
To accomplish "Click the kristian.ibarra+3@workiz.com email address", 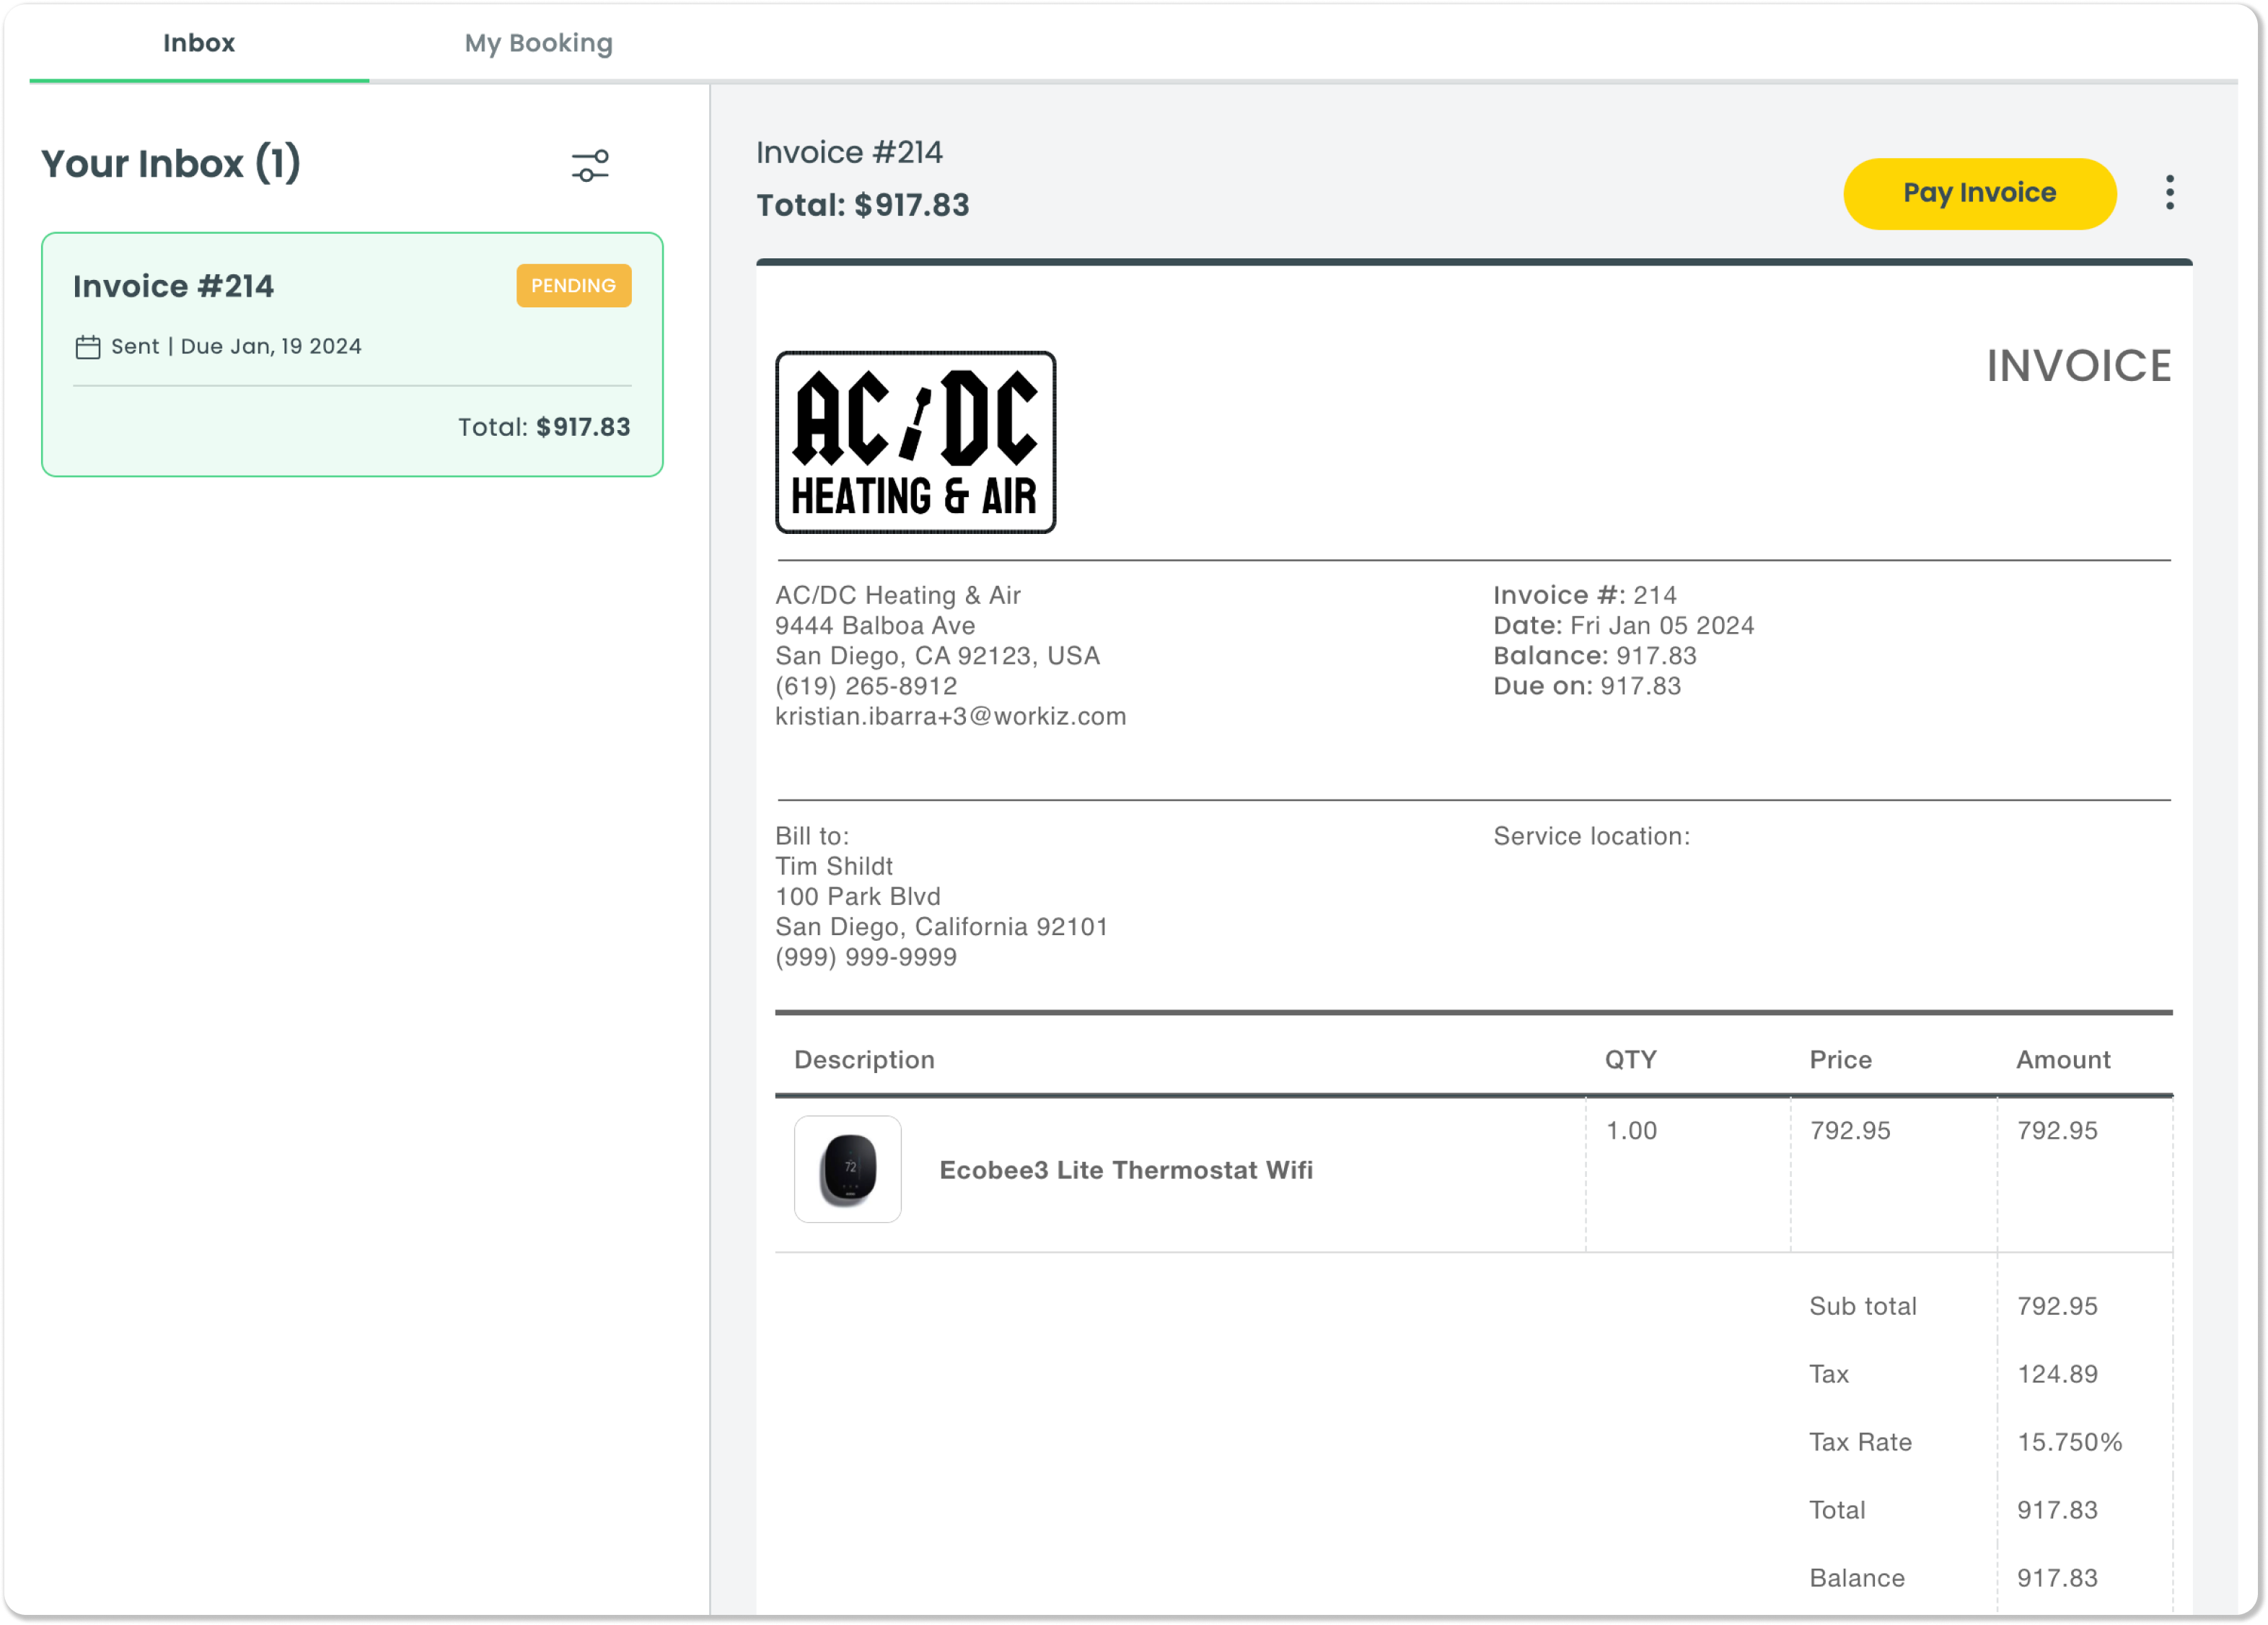I will (x=950, y=716).
